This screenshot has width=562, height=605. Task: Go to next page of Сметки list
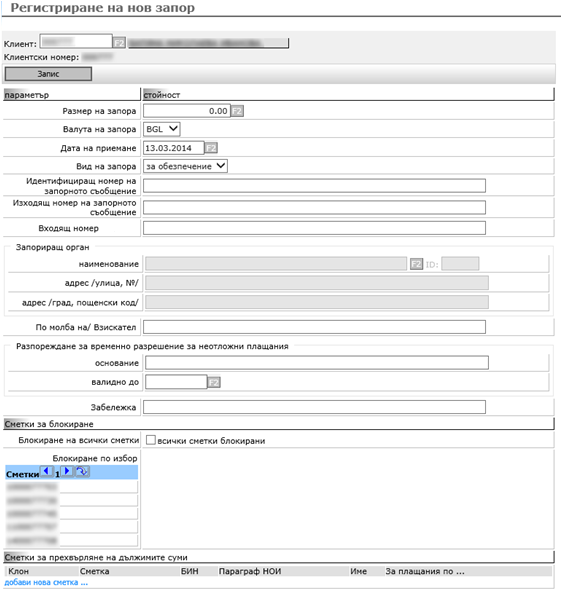pyautogui.click(x=67, y=471)
